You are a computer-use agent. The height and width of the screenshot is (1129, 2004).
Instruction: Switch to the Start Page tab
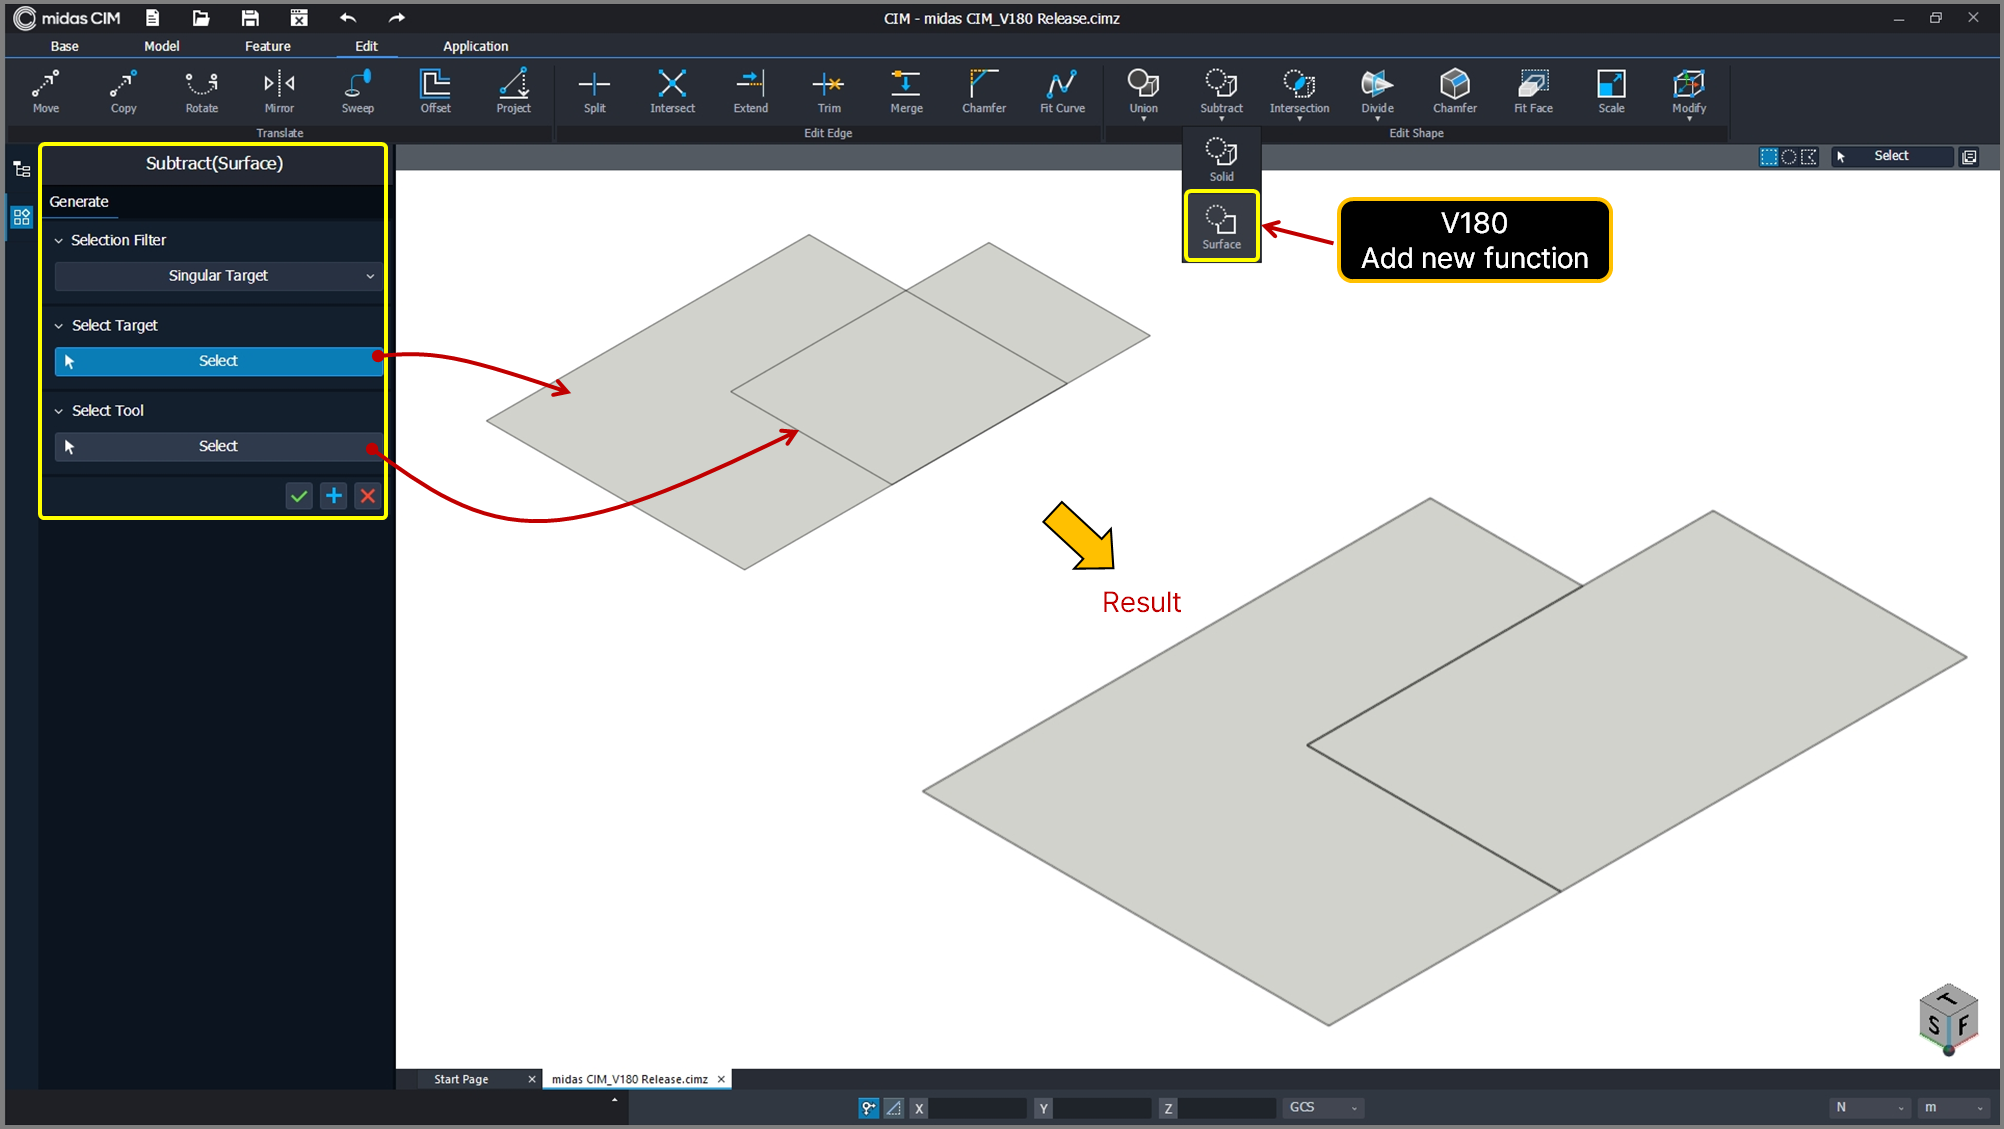click(461, 1079)
